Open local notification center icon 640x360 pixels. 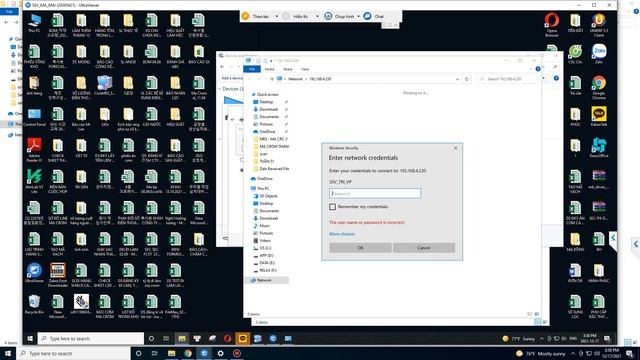(629, 353)
